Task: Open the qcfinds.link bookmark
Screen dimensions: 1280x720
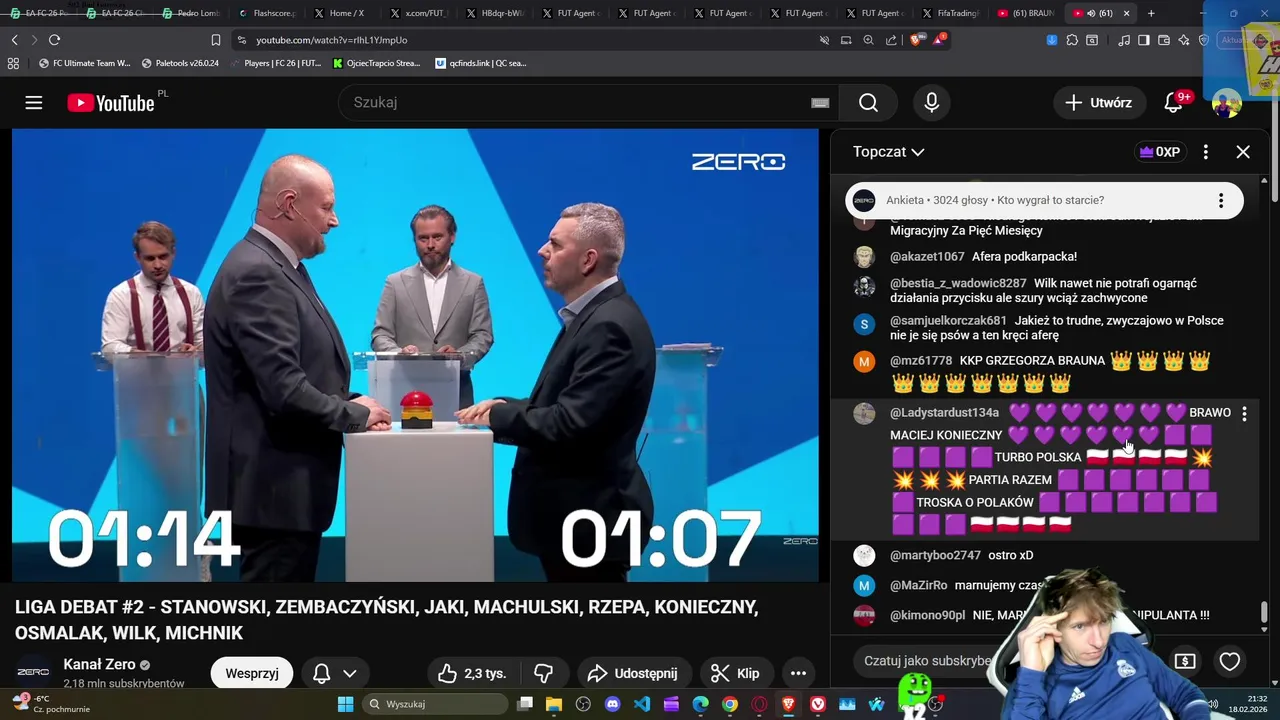Action: 481,63
